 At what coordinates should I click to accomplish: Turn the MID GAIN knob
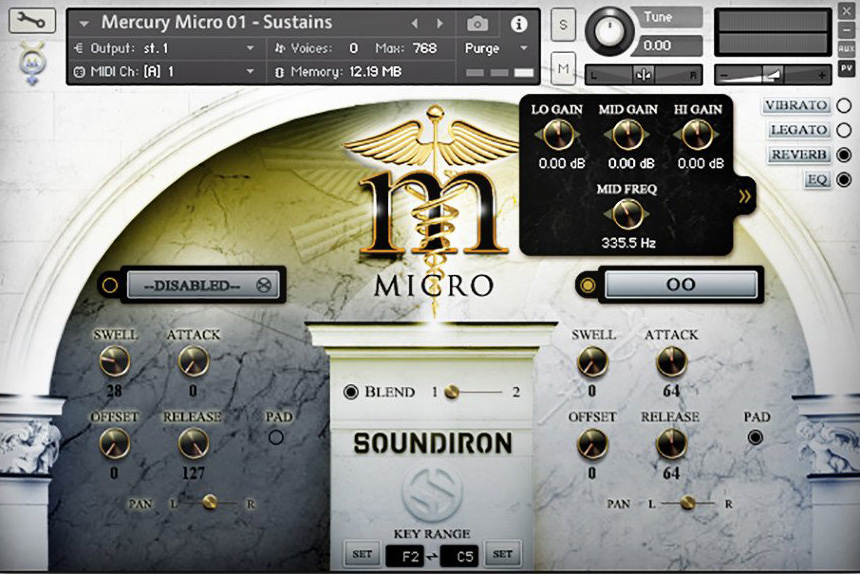(627, 134)
